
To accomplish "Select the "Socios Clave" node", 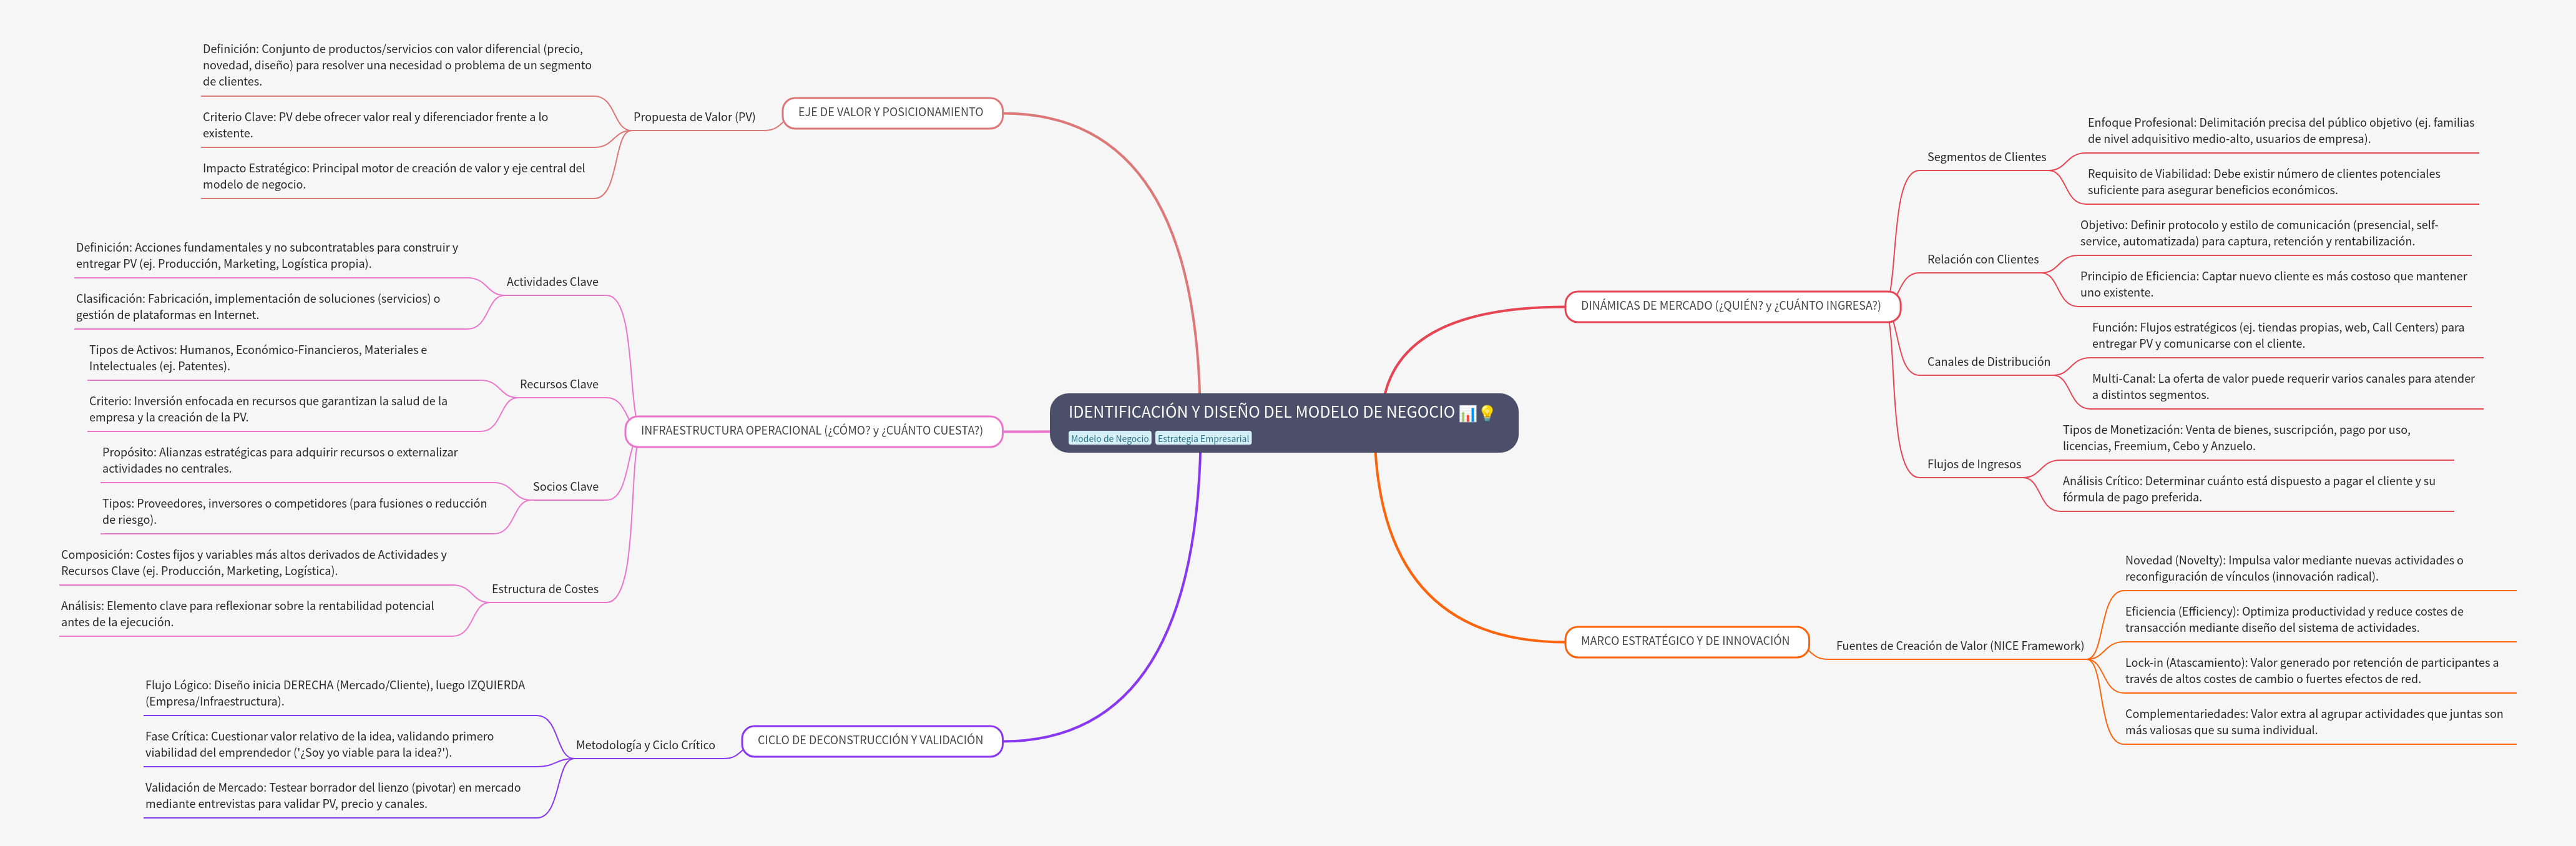I will click(x=567, y=486).
